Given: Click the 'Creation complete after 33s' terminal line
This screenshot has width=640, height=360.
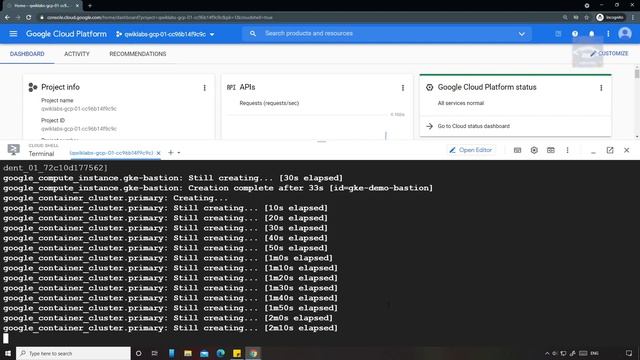Looking at the screenshot, I should click(x=218, y=188).
